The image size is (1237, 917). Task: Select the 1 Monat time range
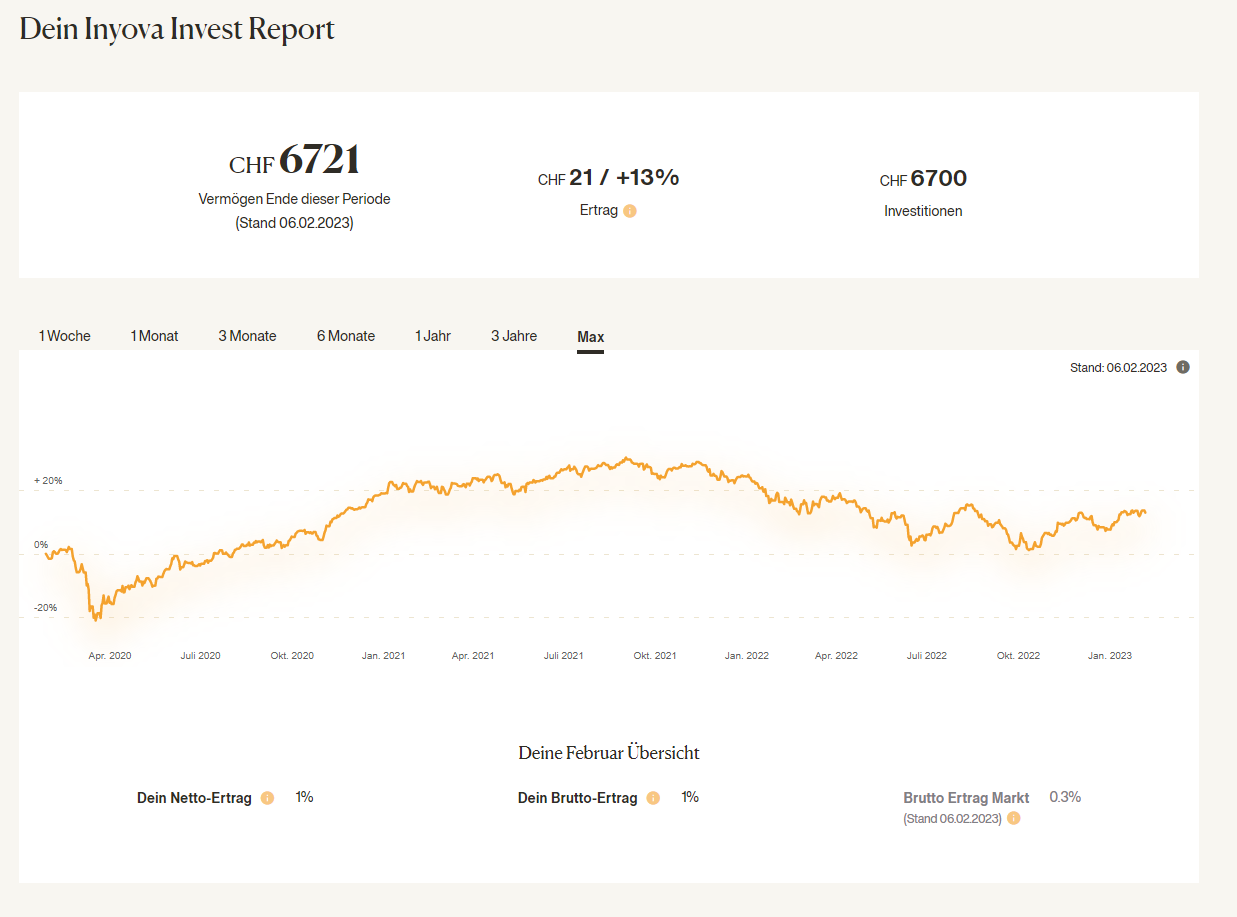154,336
